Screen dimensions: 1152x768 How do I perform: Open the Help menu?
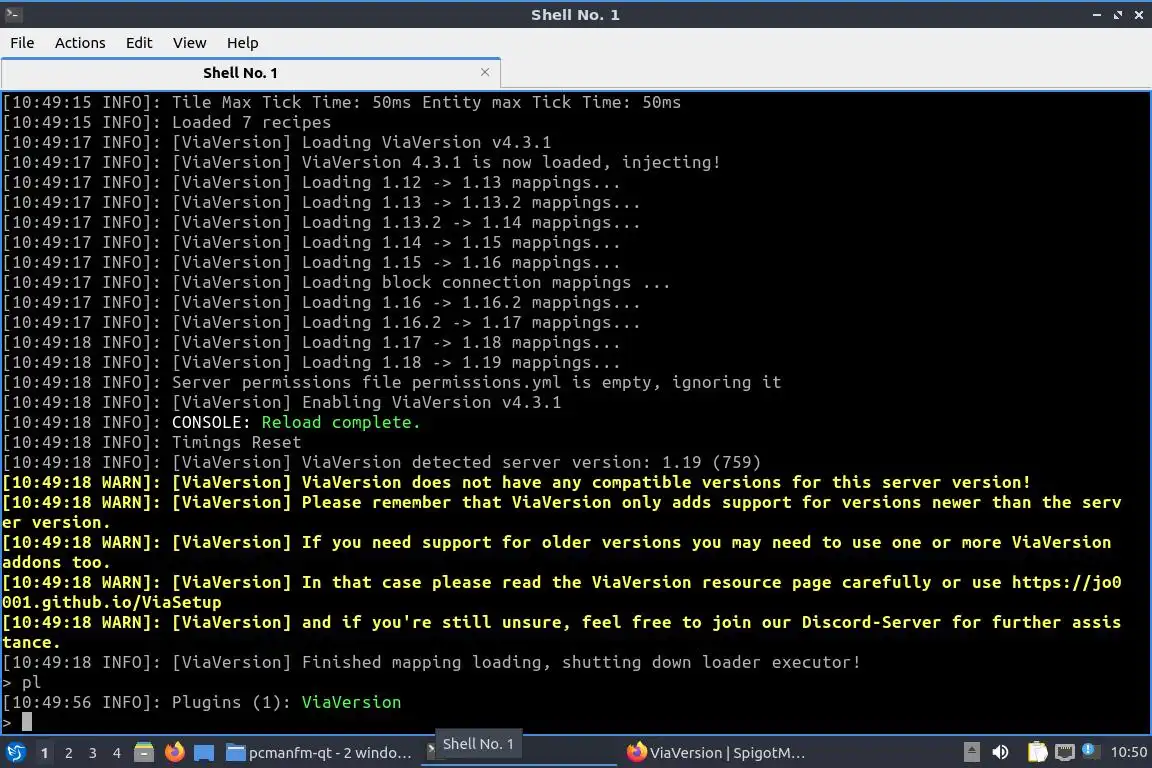tap(242, 43)
